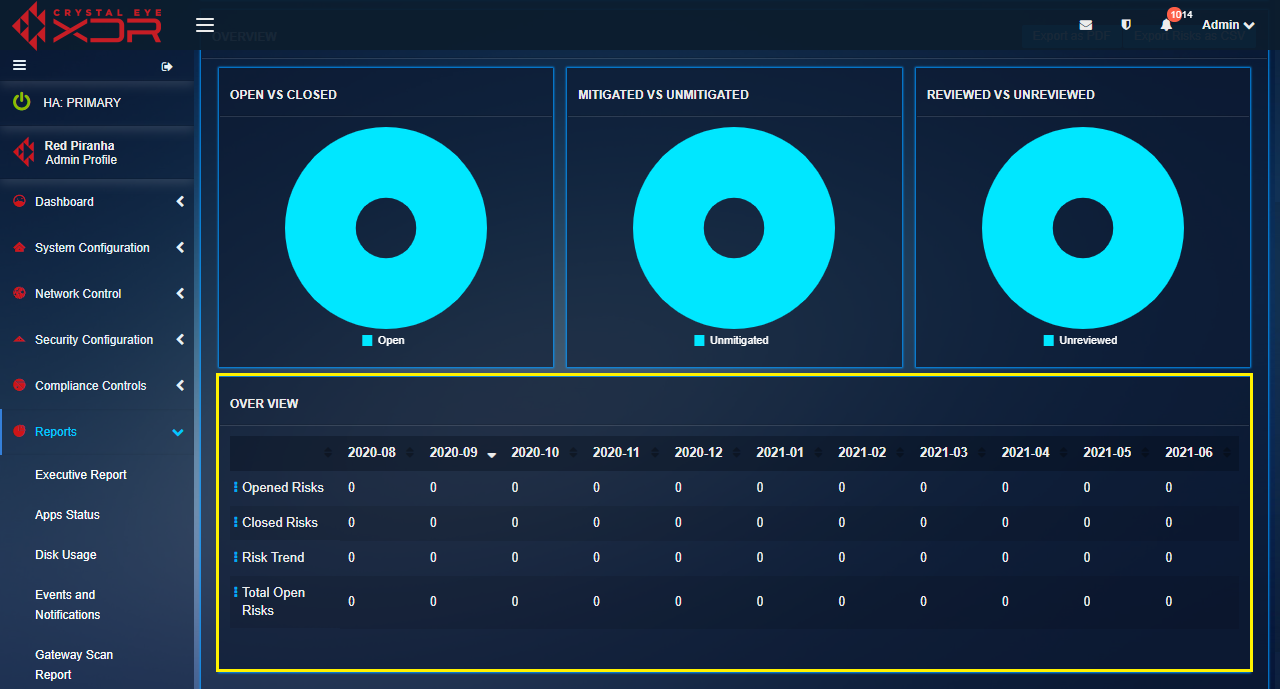This screenshot has height=689, width=1280.
Task: Expand the Admin user dropdown
Action: [x=1228, y=25]
